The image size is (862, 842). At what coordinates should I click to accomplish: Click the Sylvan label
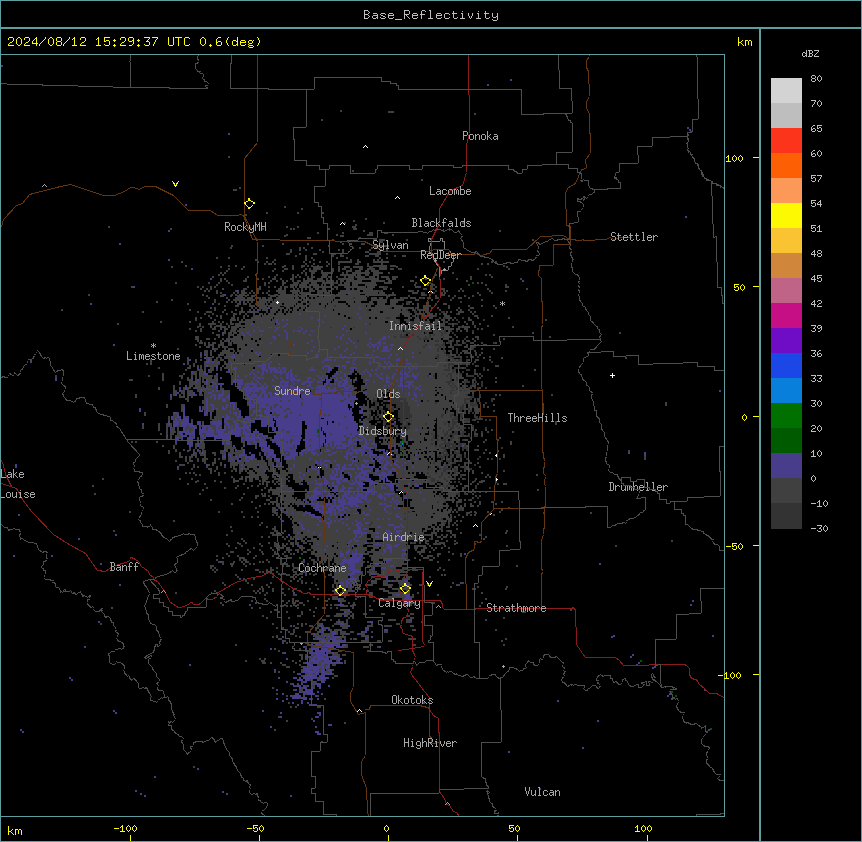click(390, 245)
